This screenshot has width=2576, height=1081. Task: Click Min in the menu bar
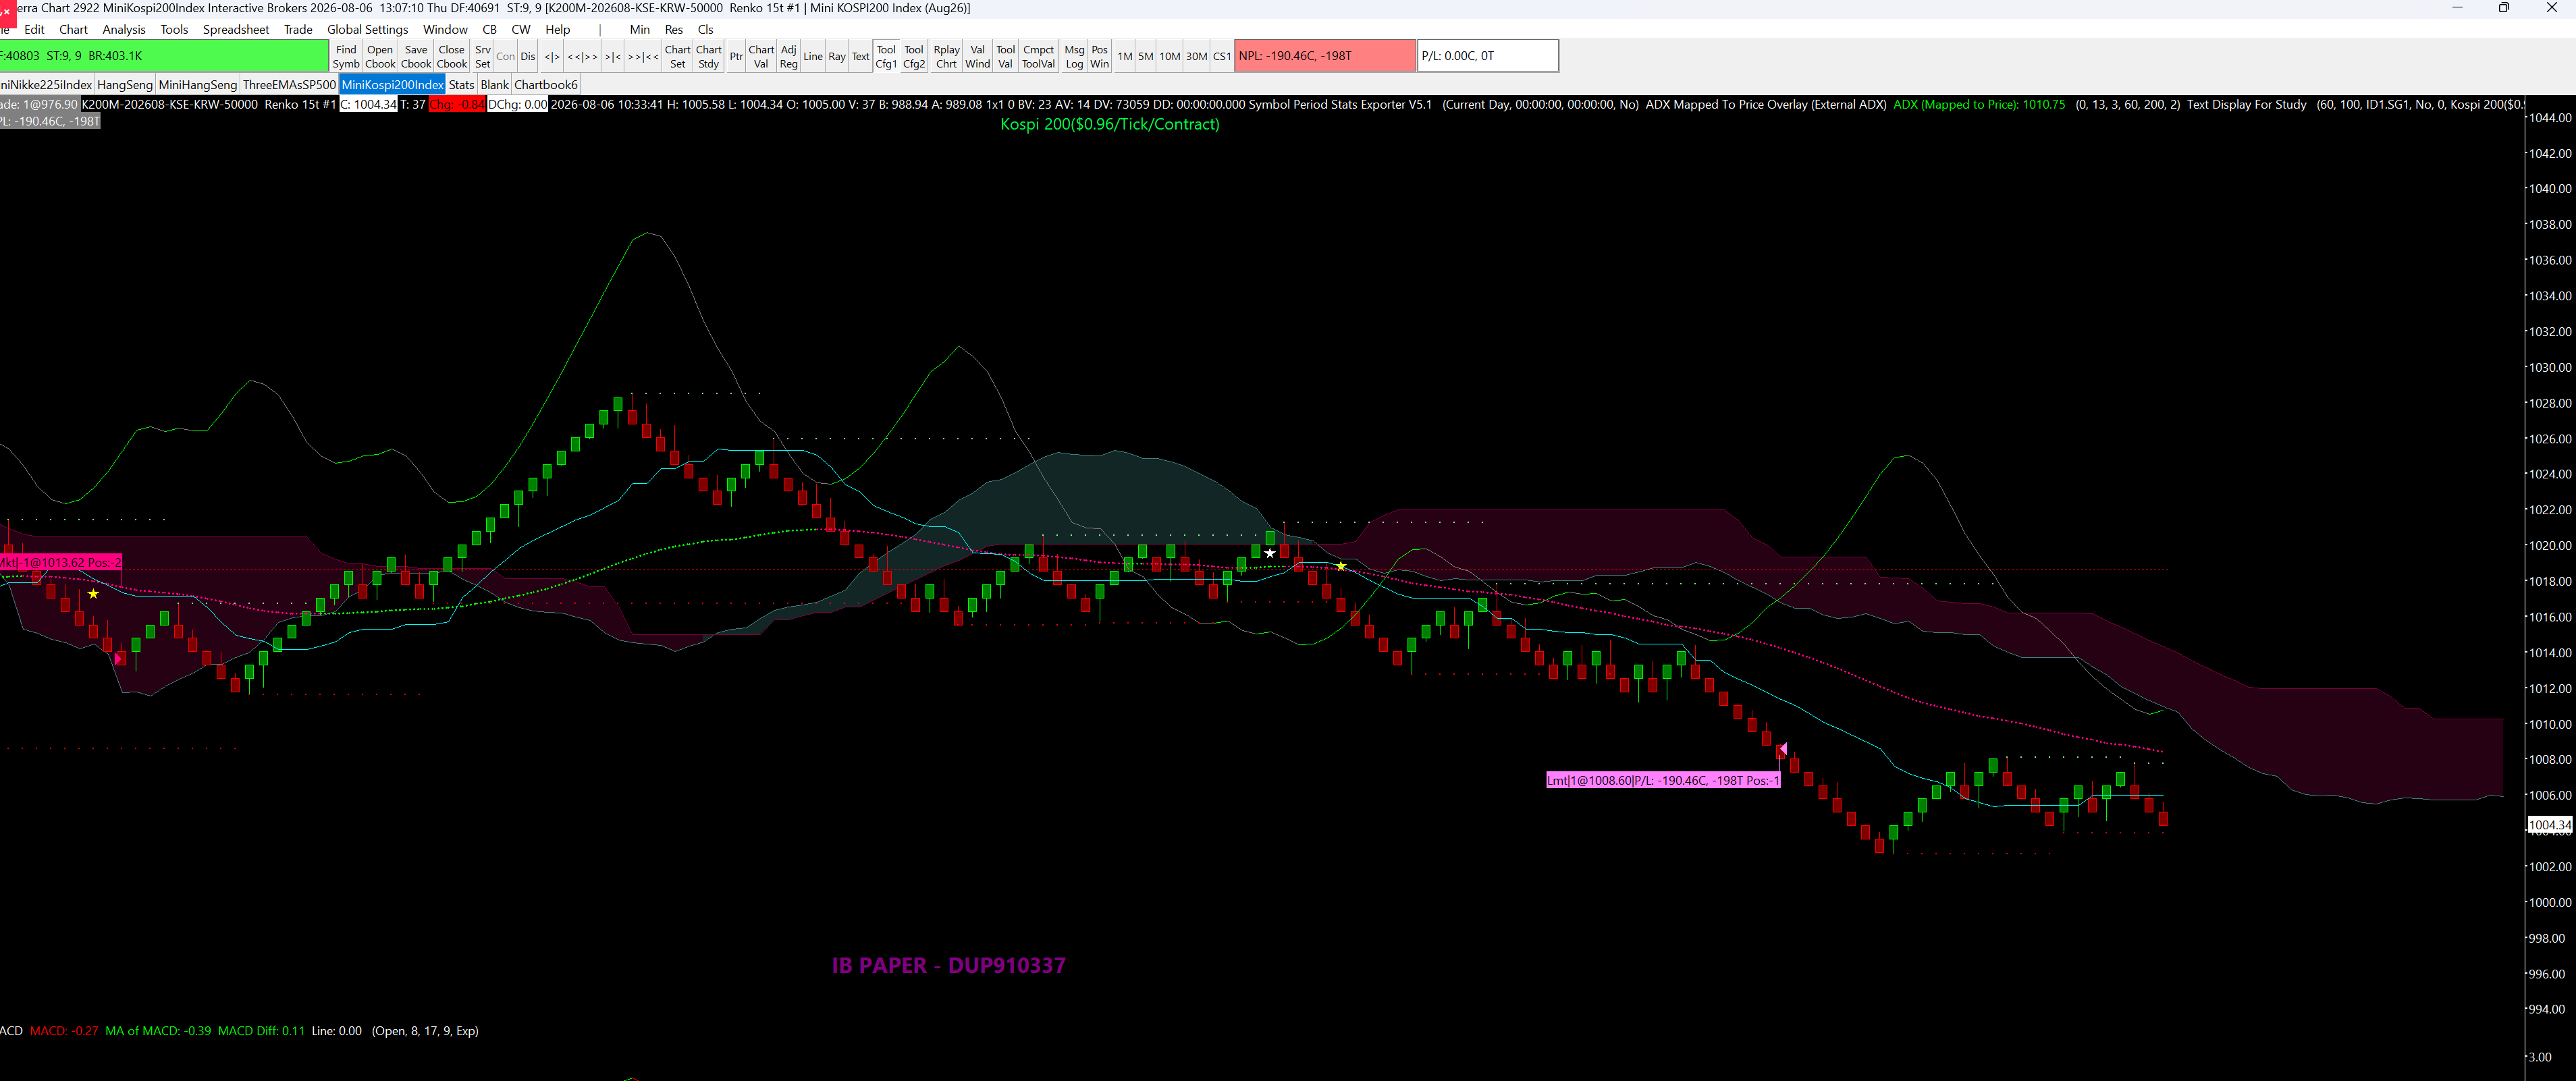640,29
